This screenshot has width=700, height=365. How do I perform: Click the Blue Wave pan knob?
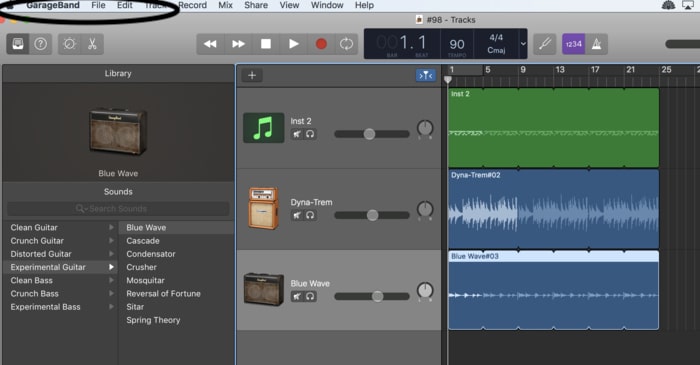[425, 291]
